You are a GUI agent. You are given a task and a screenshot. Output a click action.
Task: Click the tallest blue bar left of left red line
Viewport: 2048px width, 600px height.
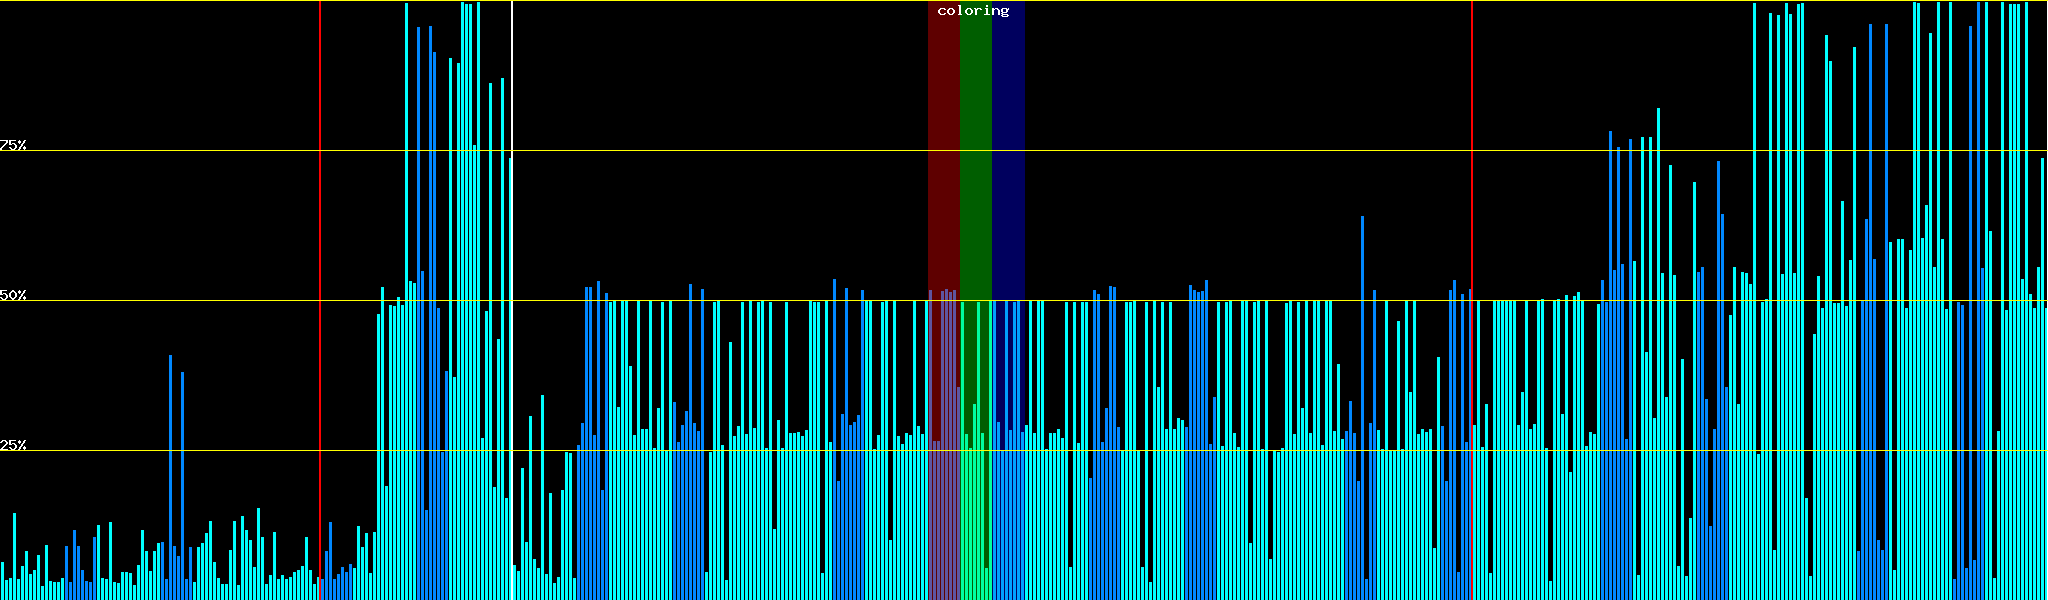coord(171,470)
